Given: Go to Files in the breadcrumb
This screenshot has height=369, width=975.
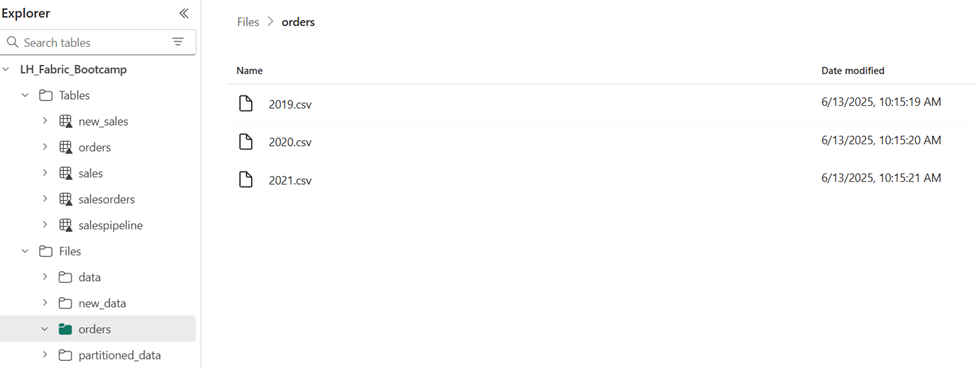Looking at the screenshot, I should click(x=248, y=22).
